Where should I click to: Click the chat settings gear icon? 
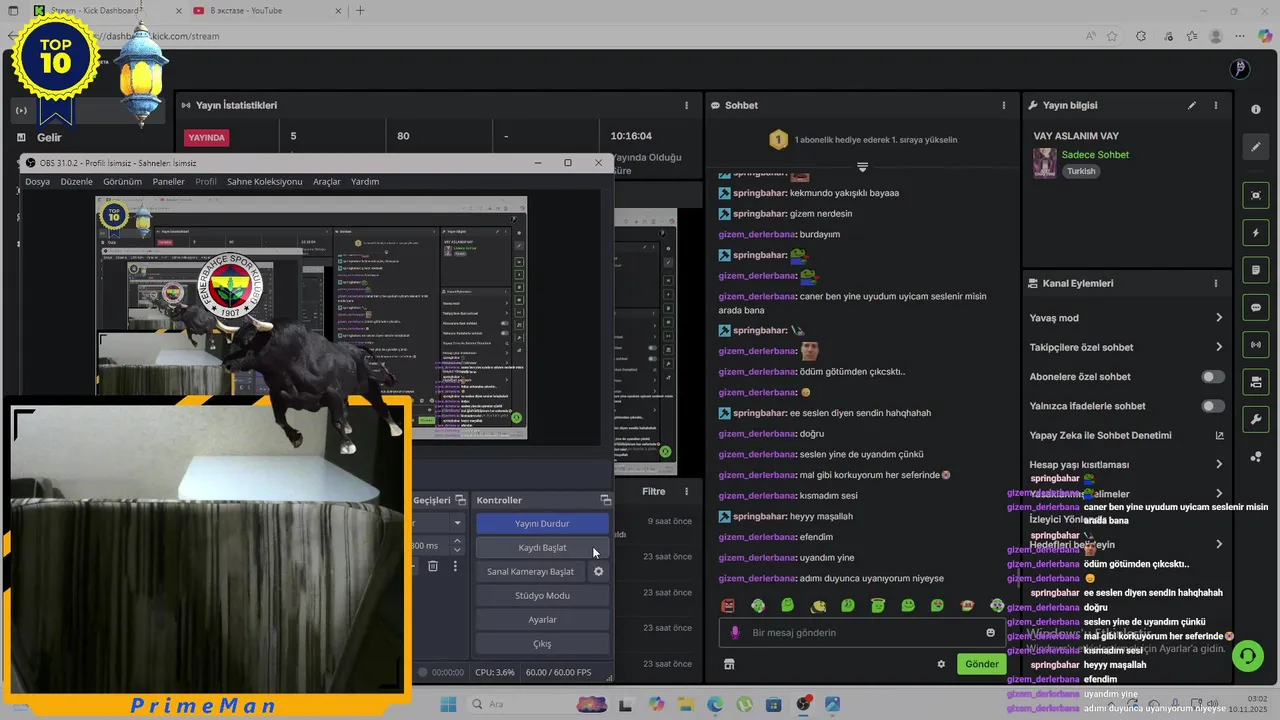point(941,664)
